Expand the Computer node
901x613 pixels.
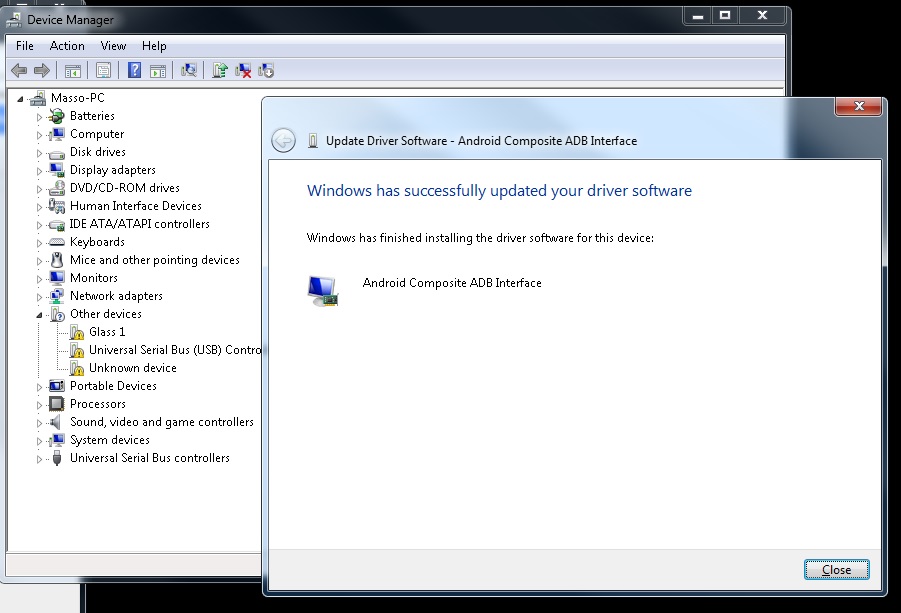click(x=39, y=134)
